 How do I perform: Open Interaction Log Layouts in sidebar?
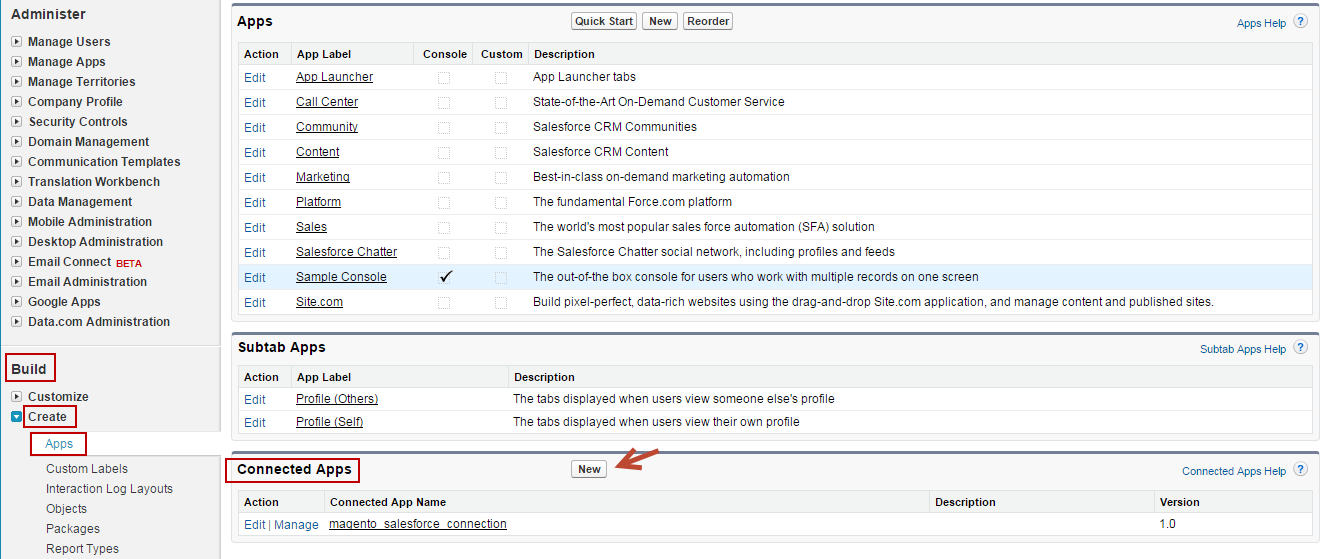(109, 489)
